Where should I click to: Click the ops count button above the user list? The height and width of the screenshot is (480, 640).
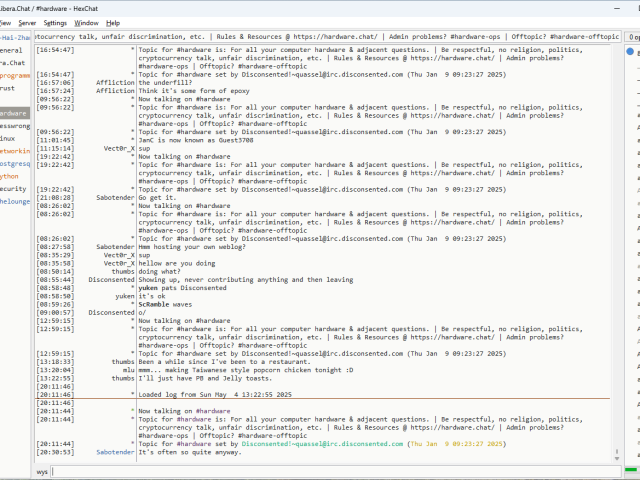[633, 36]
